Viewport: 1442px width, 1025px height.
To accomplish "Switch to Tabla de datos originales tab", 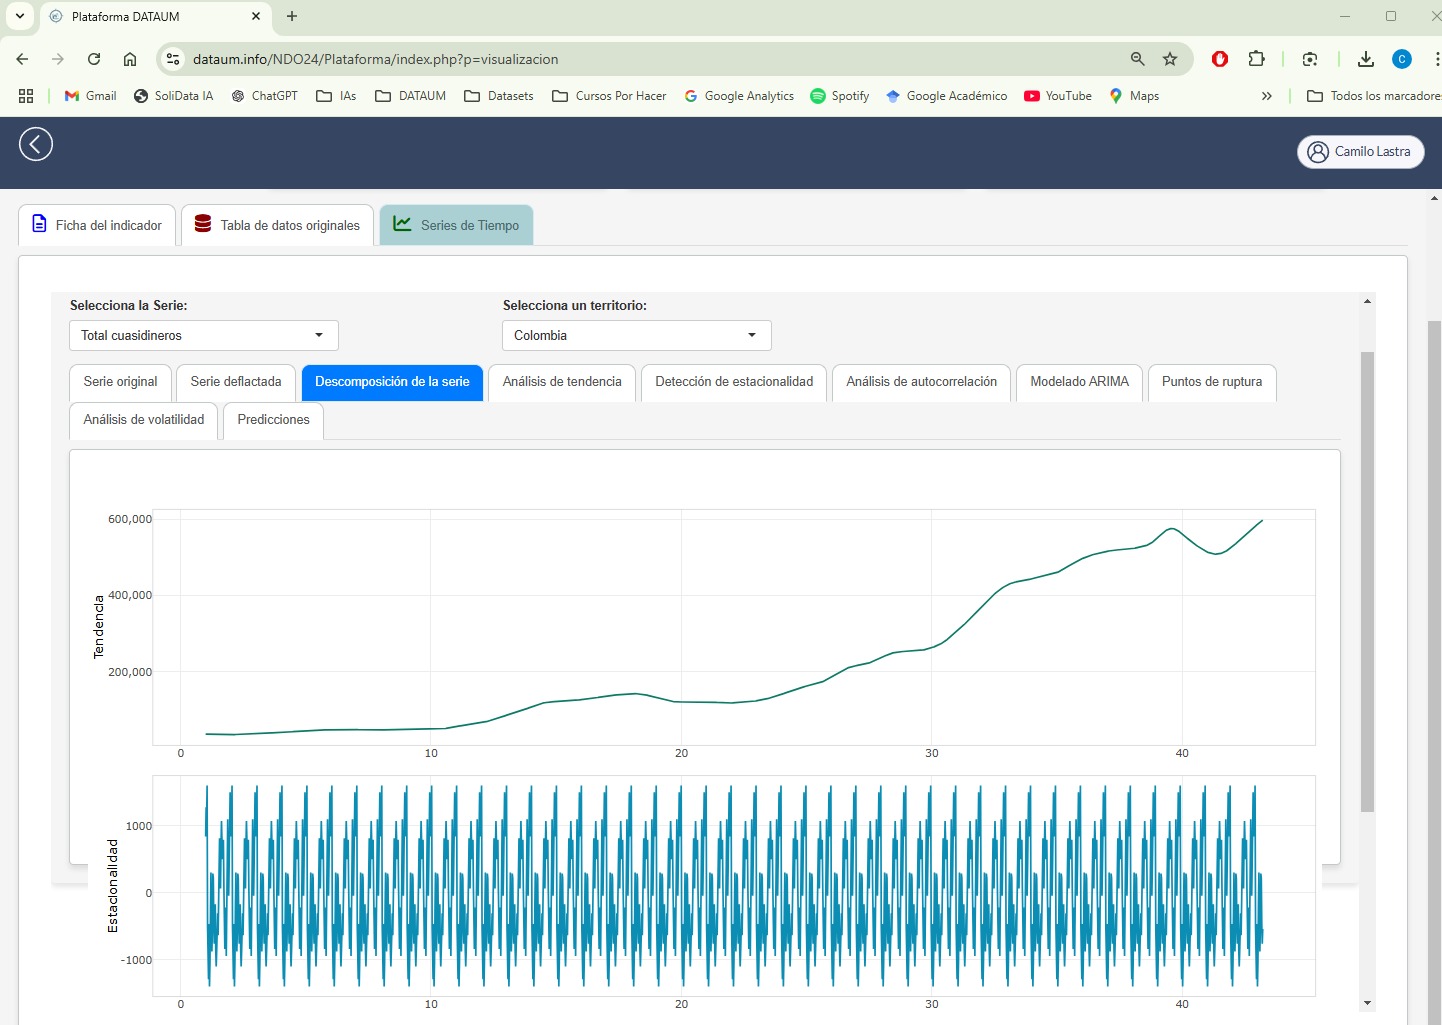I will click(x=277, y=225).
